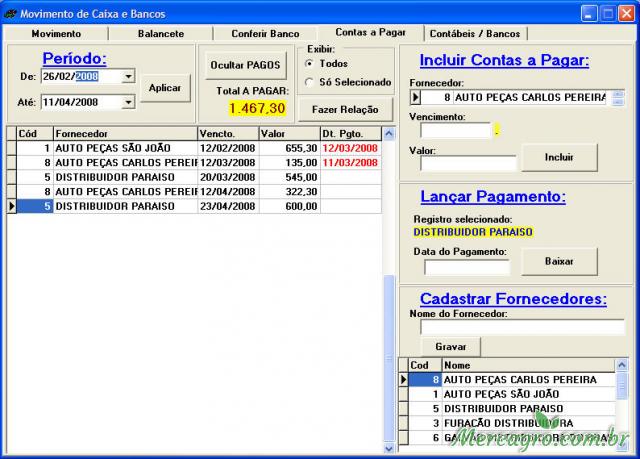
Task: Click the Vencimento date input field
Action: tap(456, 130)
